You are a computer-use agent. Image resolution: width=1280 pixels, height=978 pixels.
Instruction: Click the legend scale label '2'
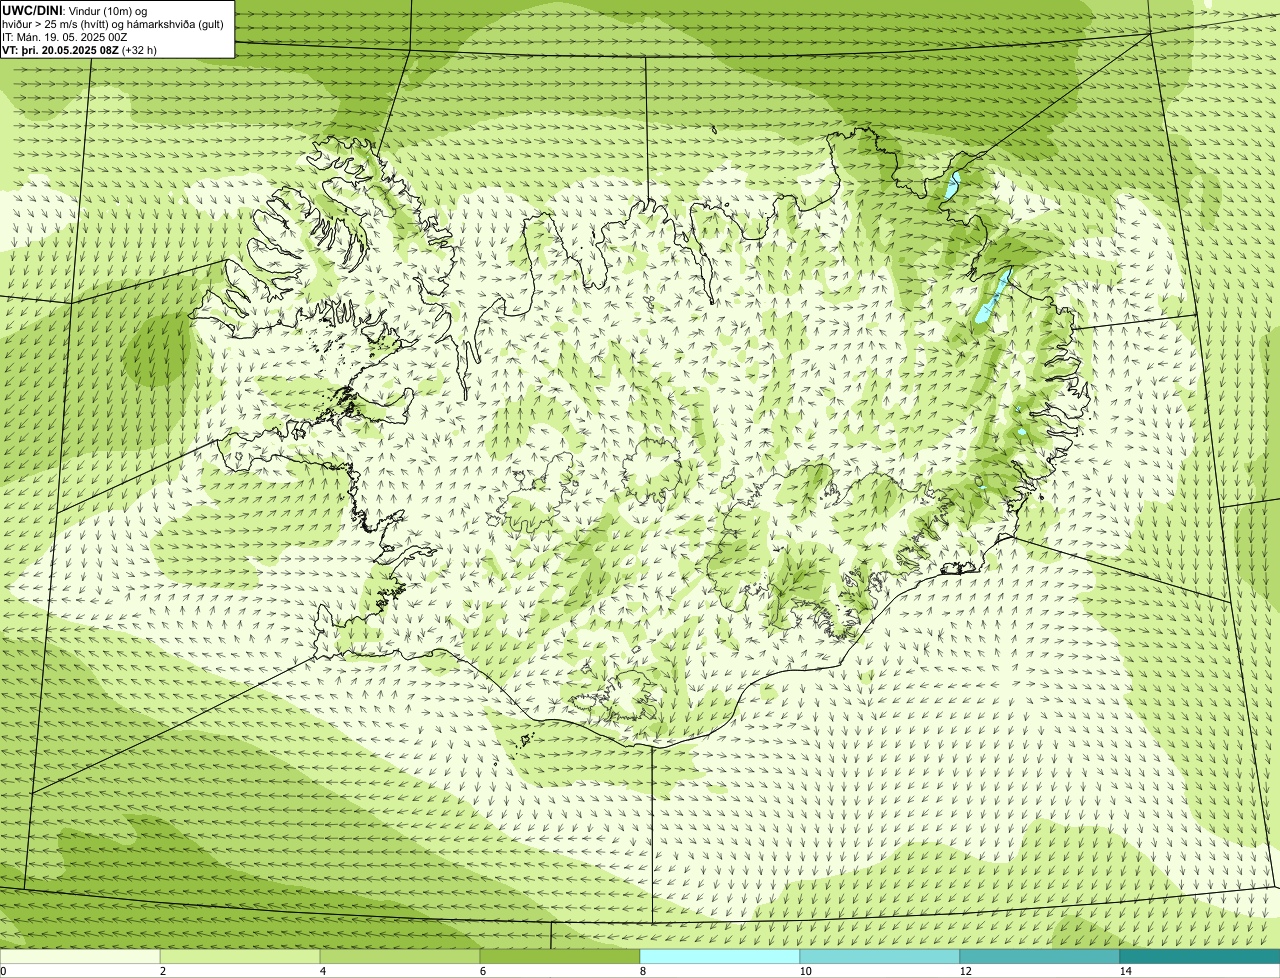tap(162, 971)
